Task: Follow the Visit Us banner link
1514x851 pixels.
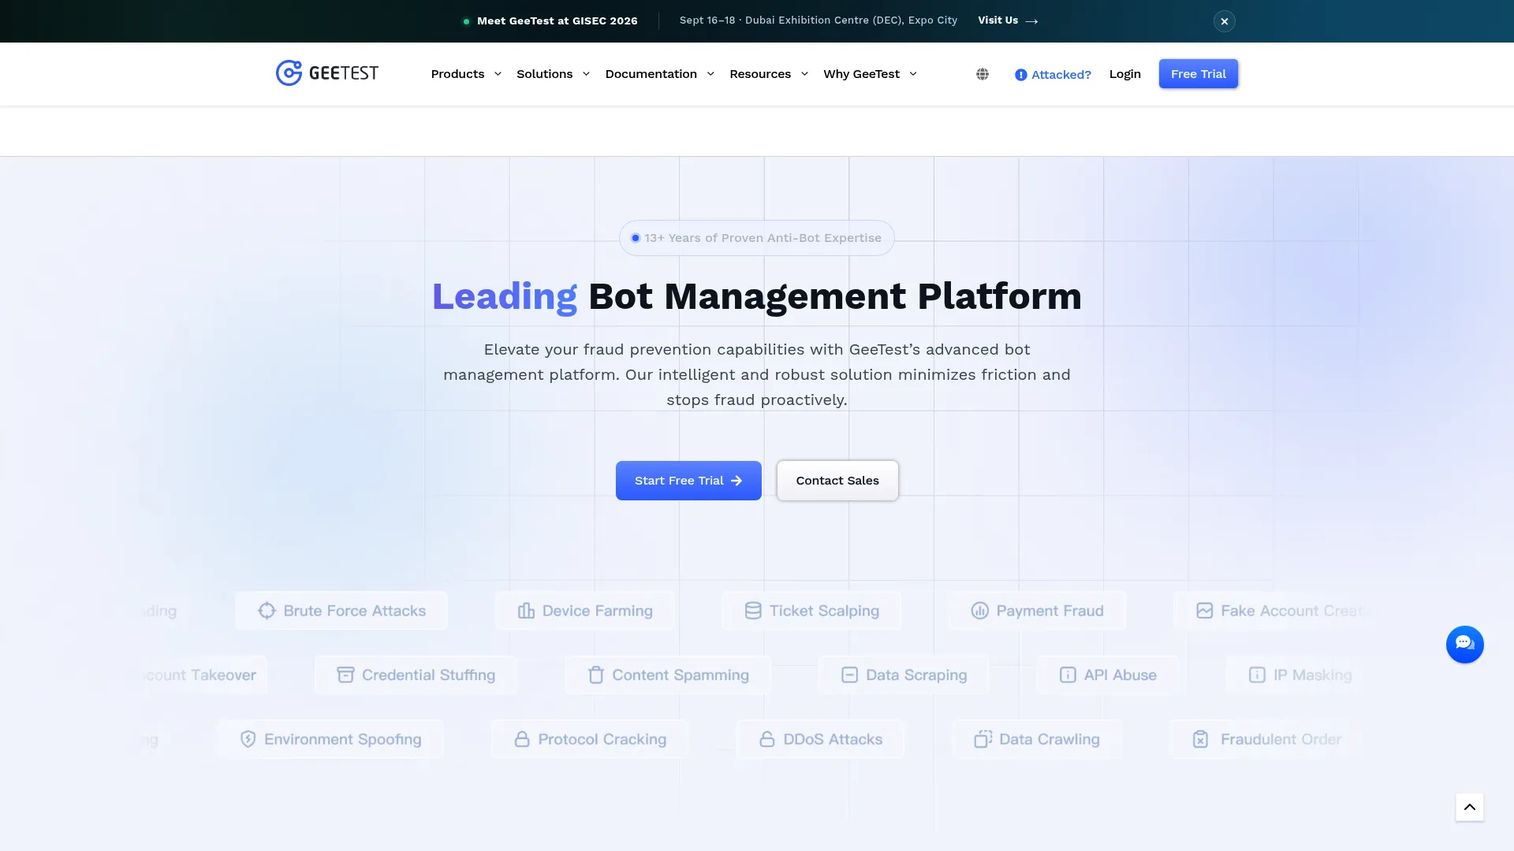Action: (x=1008, y=21)
